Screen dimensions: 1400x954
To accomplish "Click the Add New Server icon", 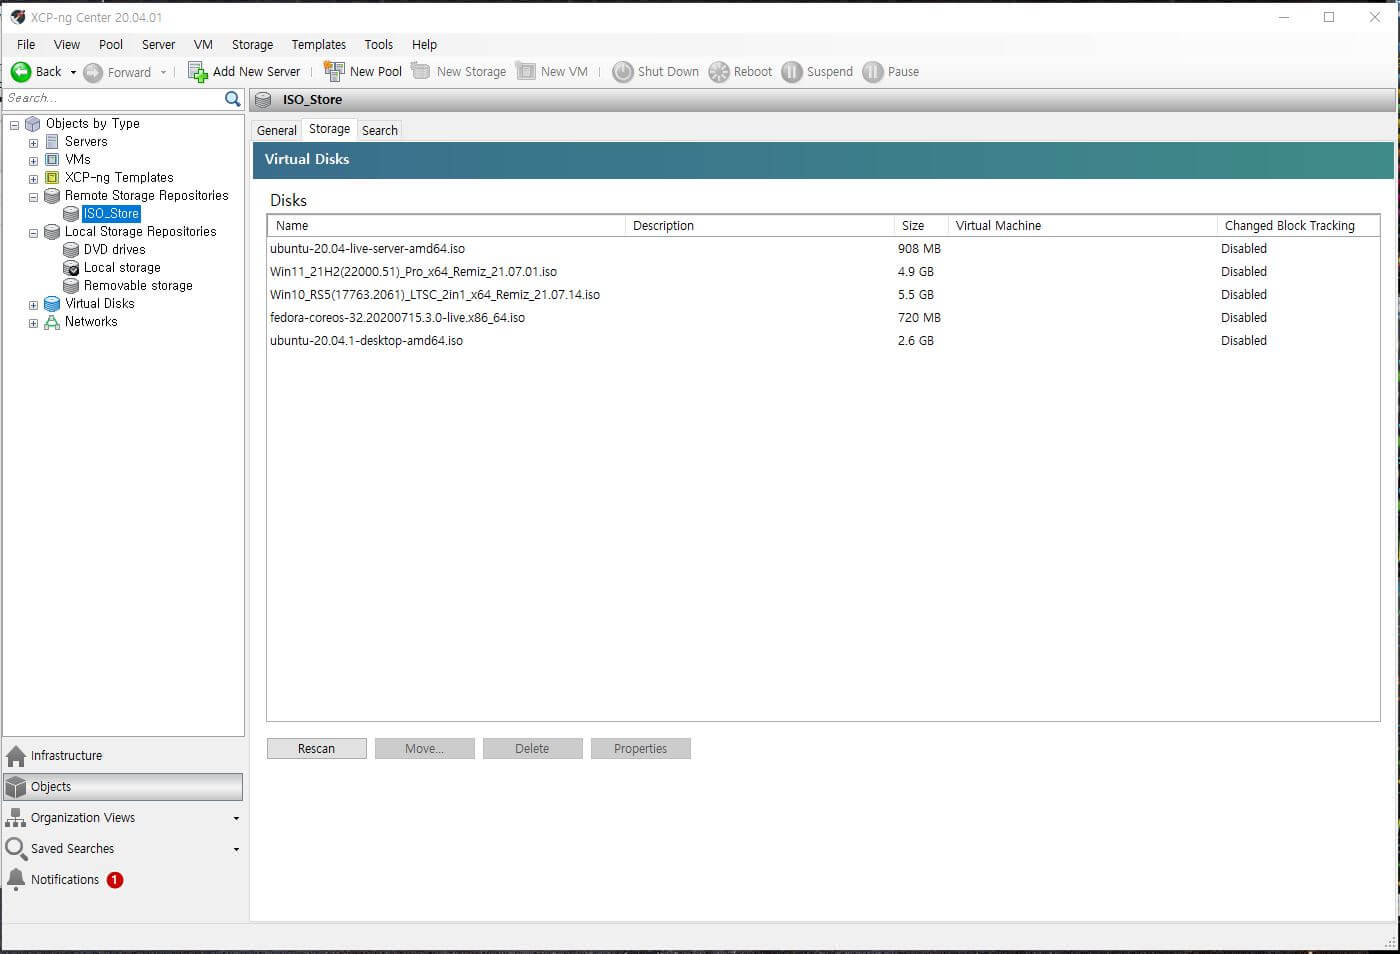I will point(198,72).
